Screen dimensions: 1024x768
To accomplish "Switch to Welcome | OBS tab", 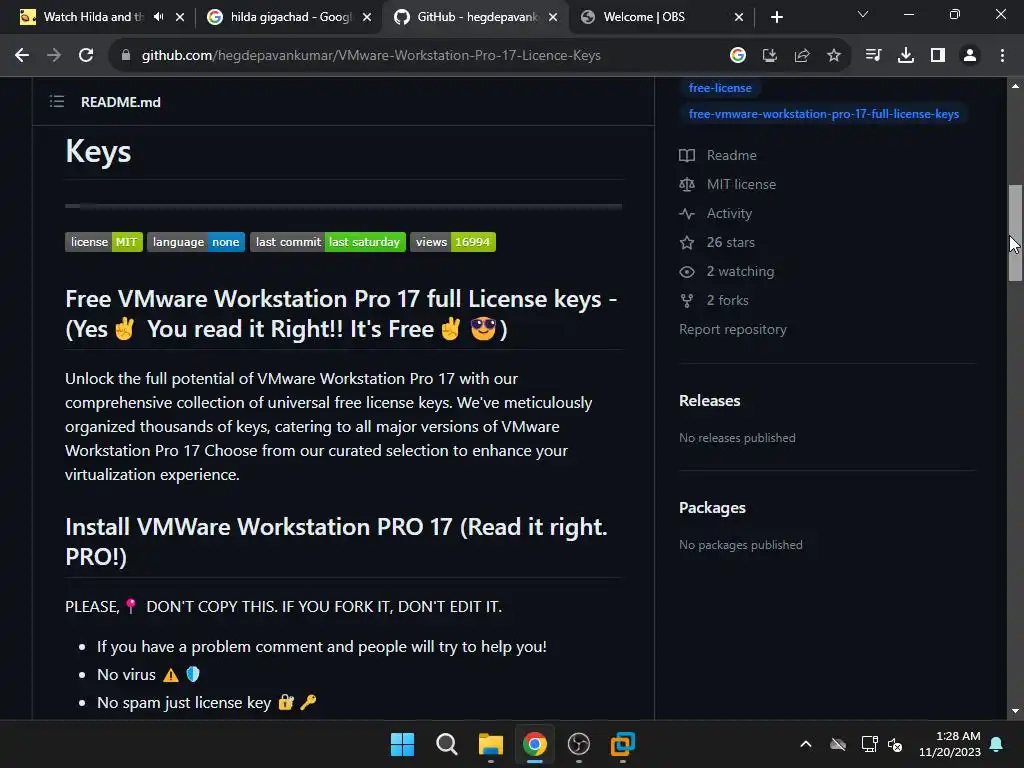I will (662, 17).
